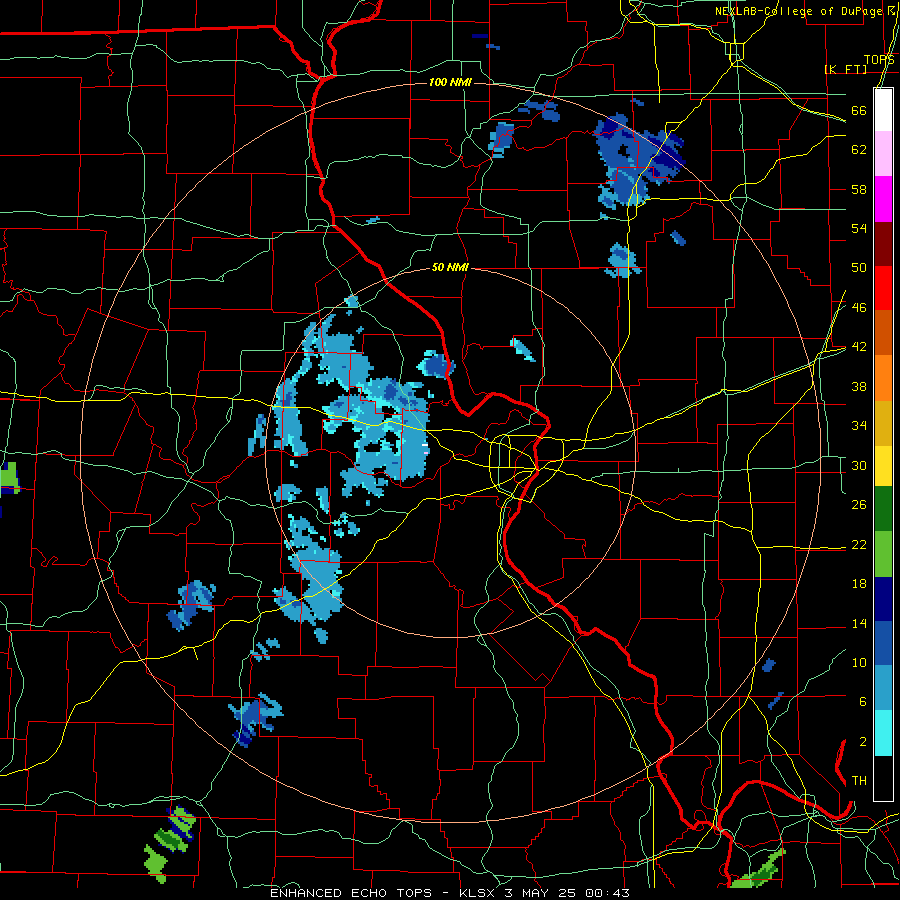900x900 pixels.
Task: Click the NEXLAB-College of DuPage label
Action: [798, 11]
